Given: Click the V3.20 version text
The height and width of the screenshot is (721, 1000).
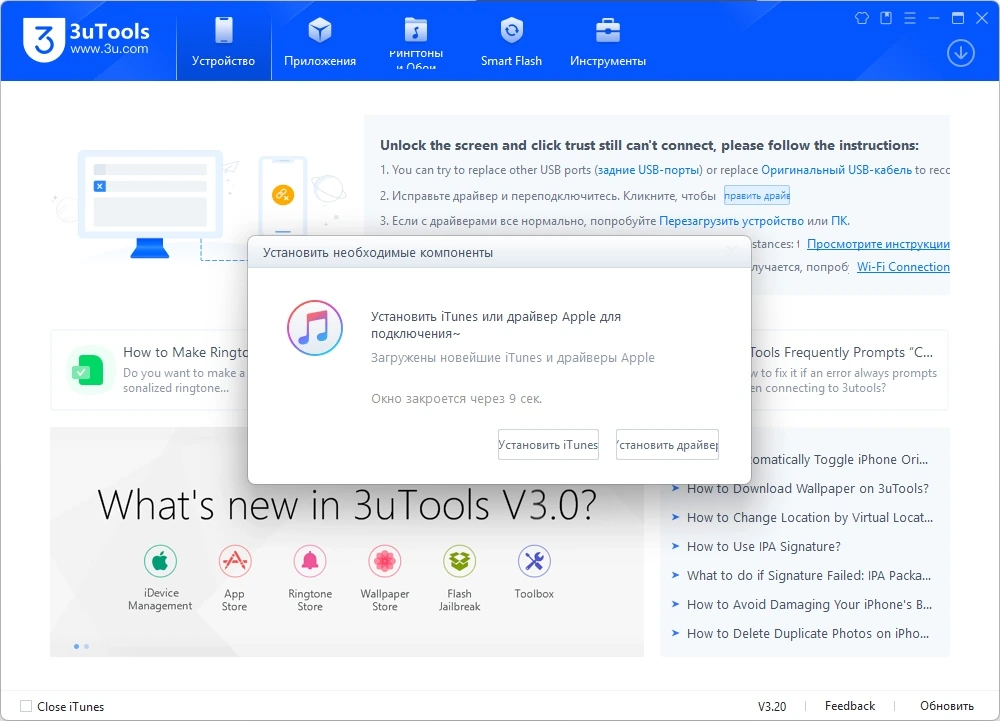Looking at the screenshot, I should coord(772,706).
